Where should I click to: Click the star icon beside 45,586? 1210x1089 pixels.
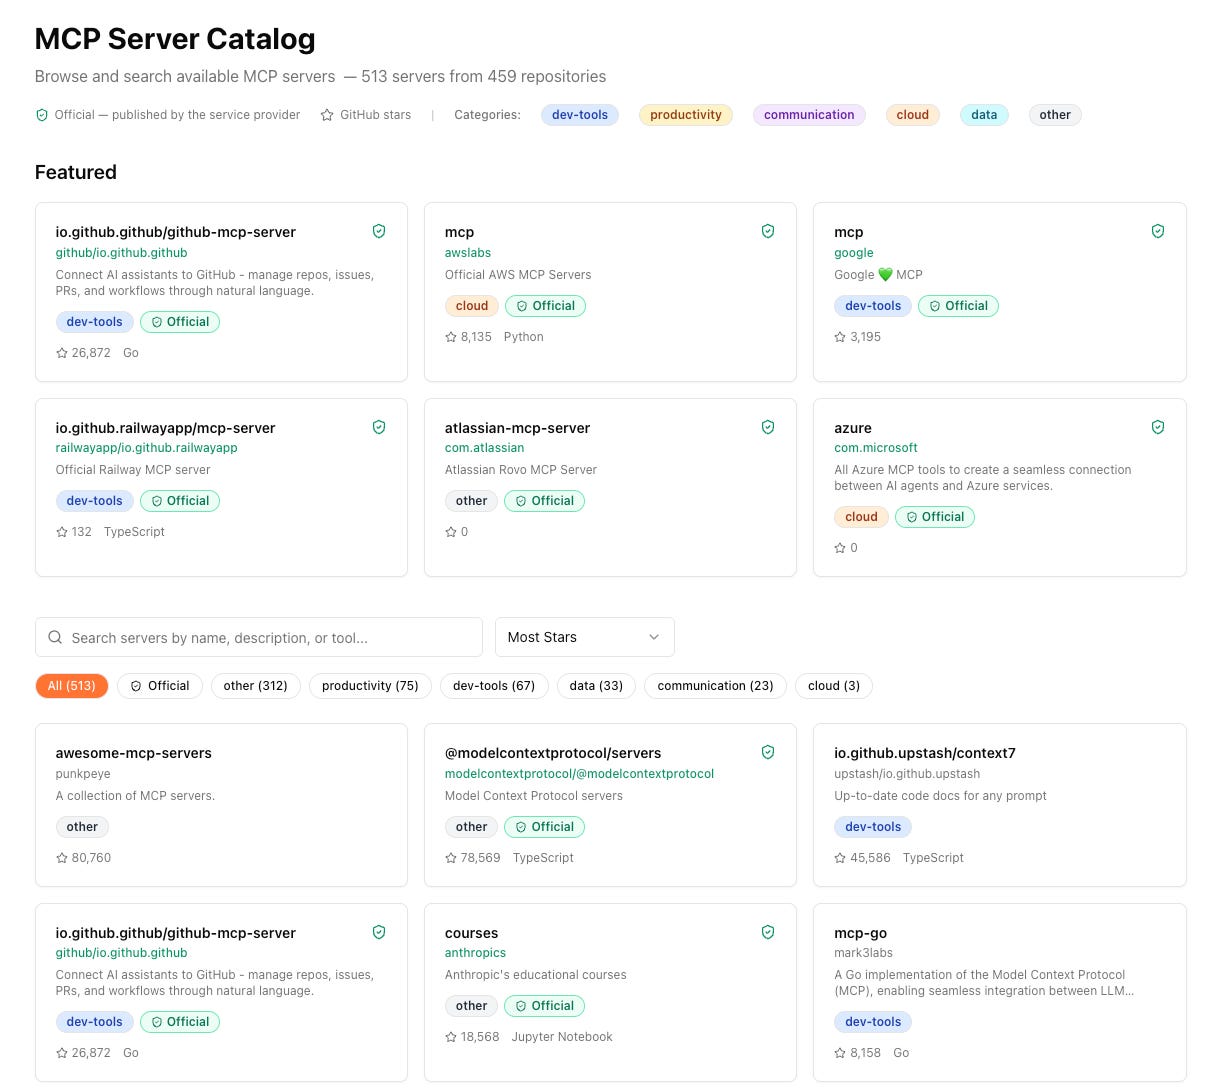(x=840, y=858)
